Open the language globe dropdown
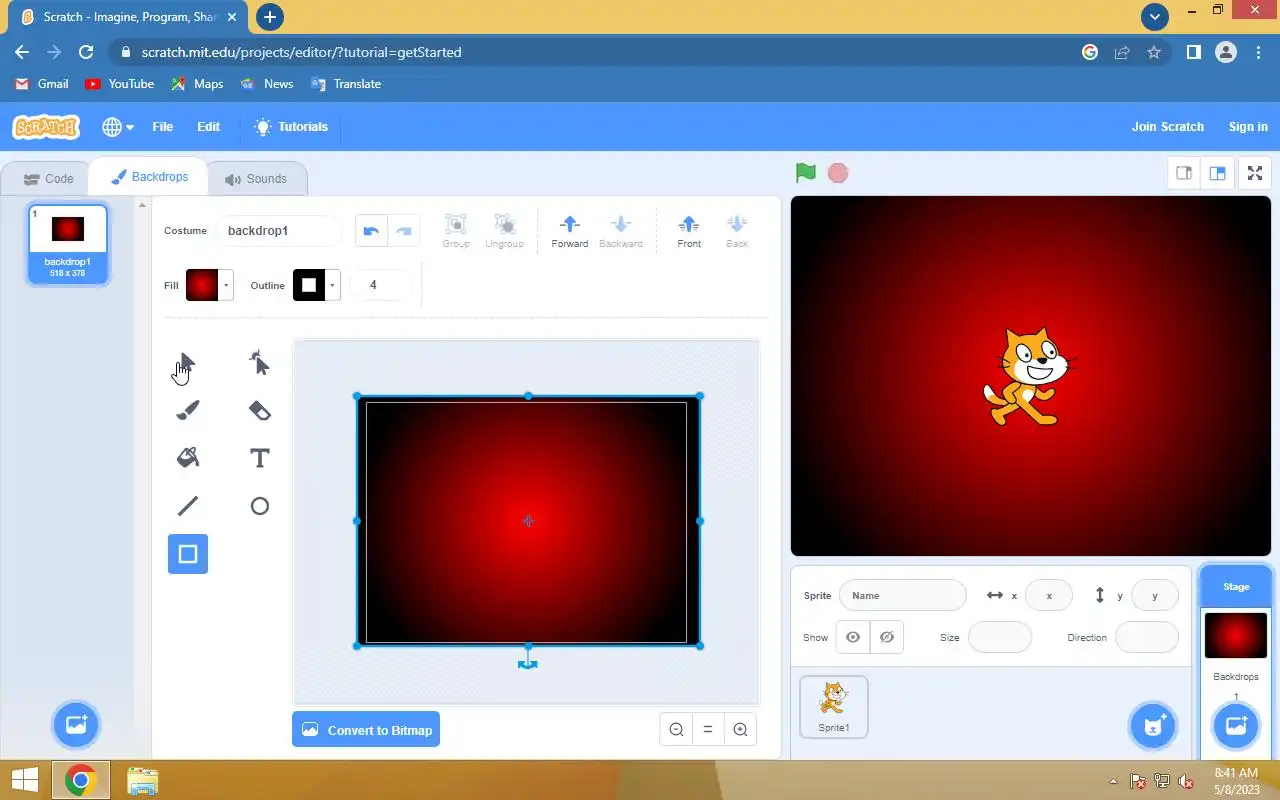This screenshot has width=1280, height=800. [118, 127]
